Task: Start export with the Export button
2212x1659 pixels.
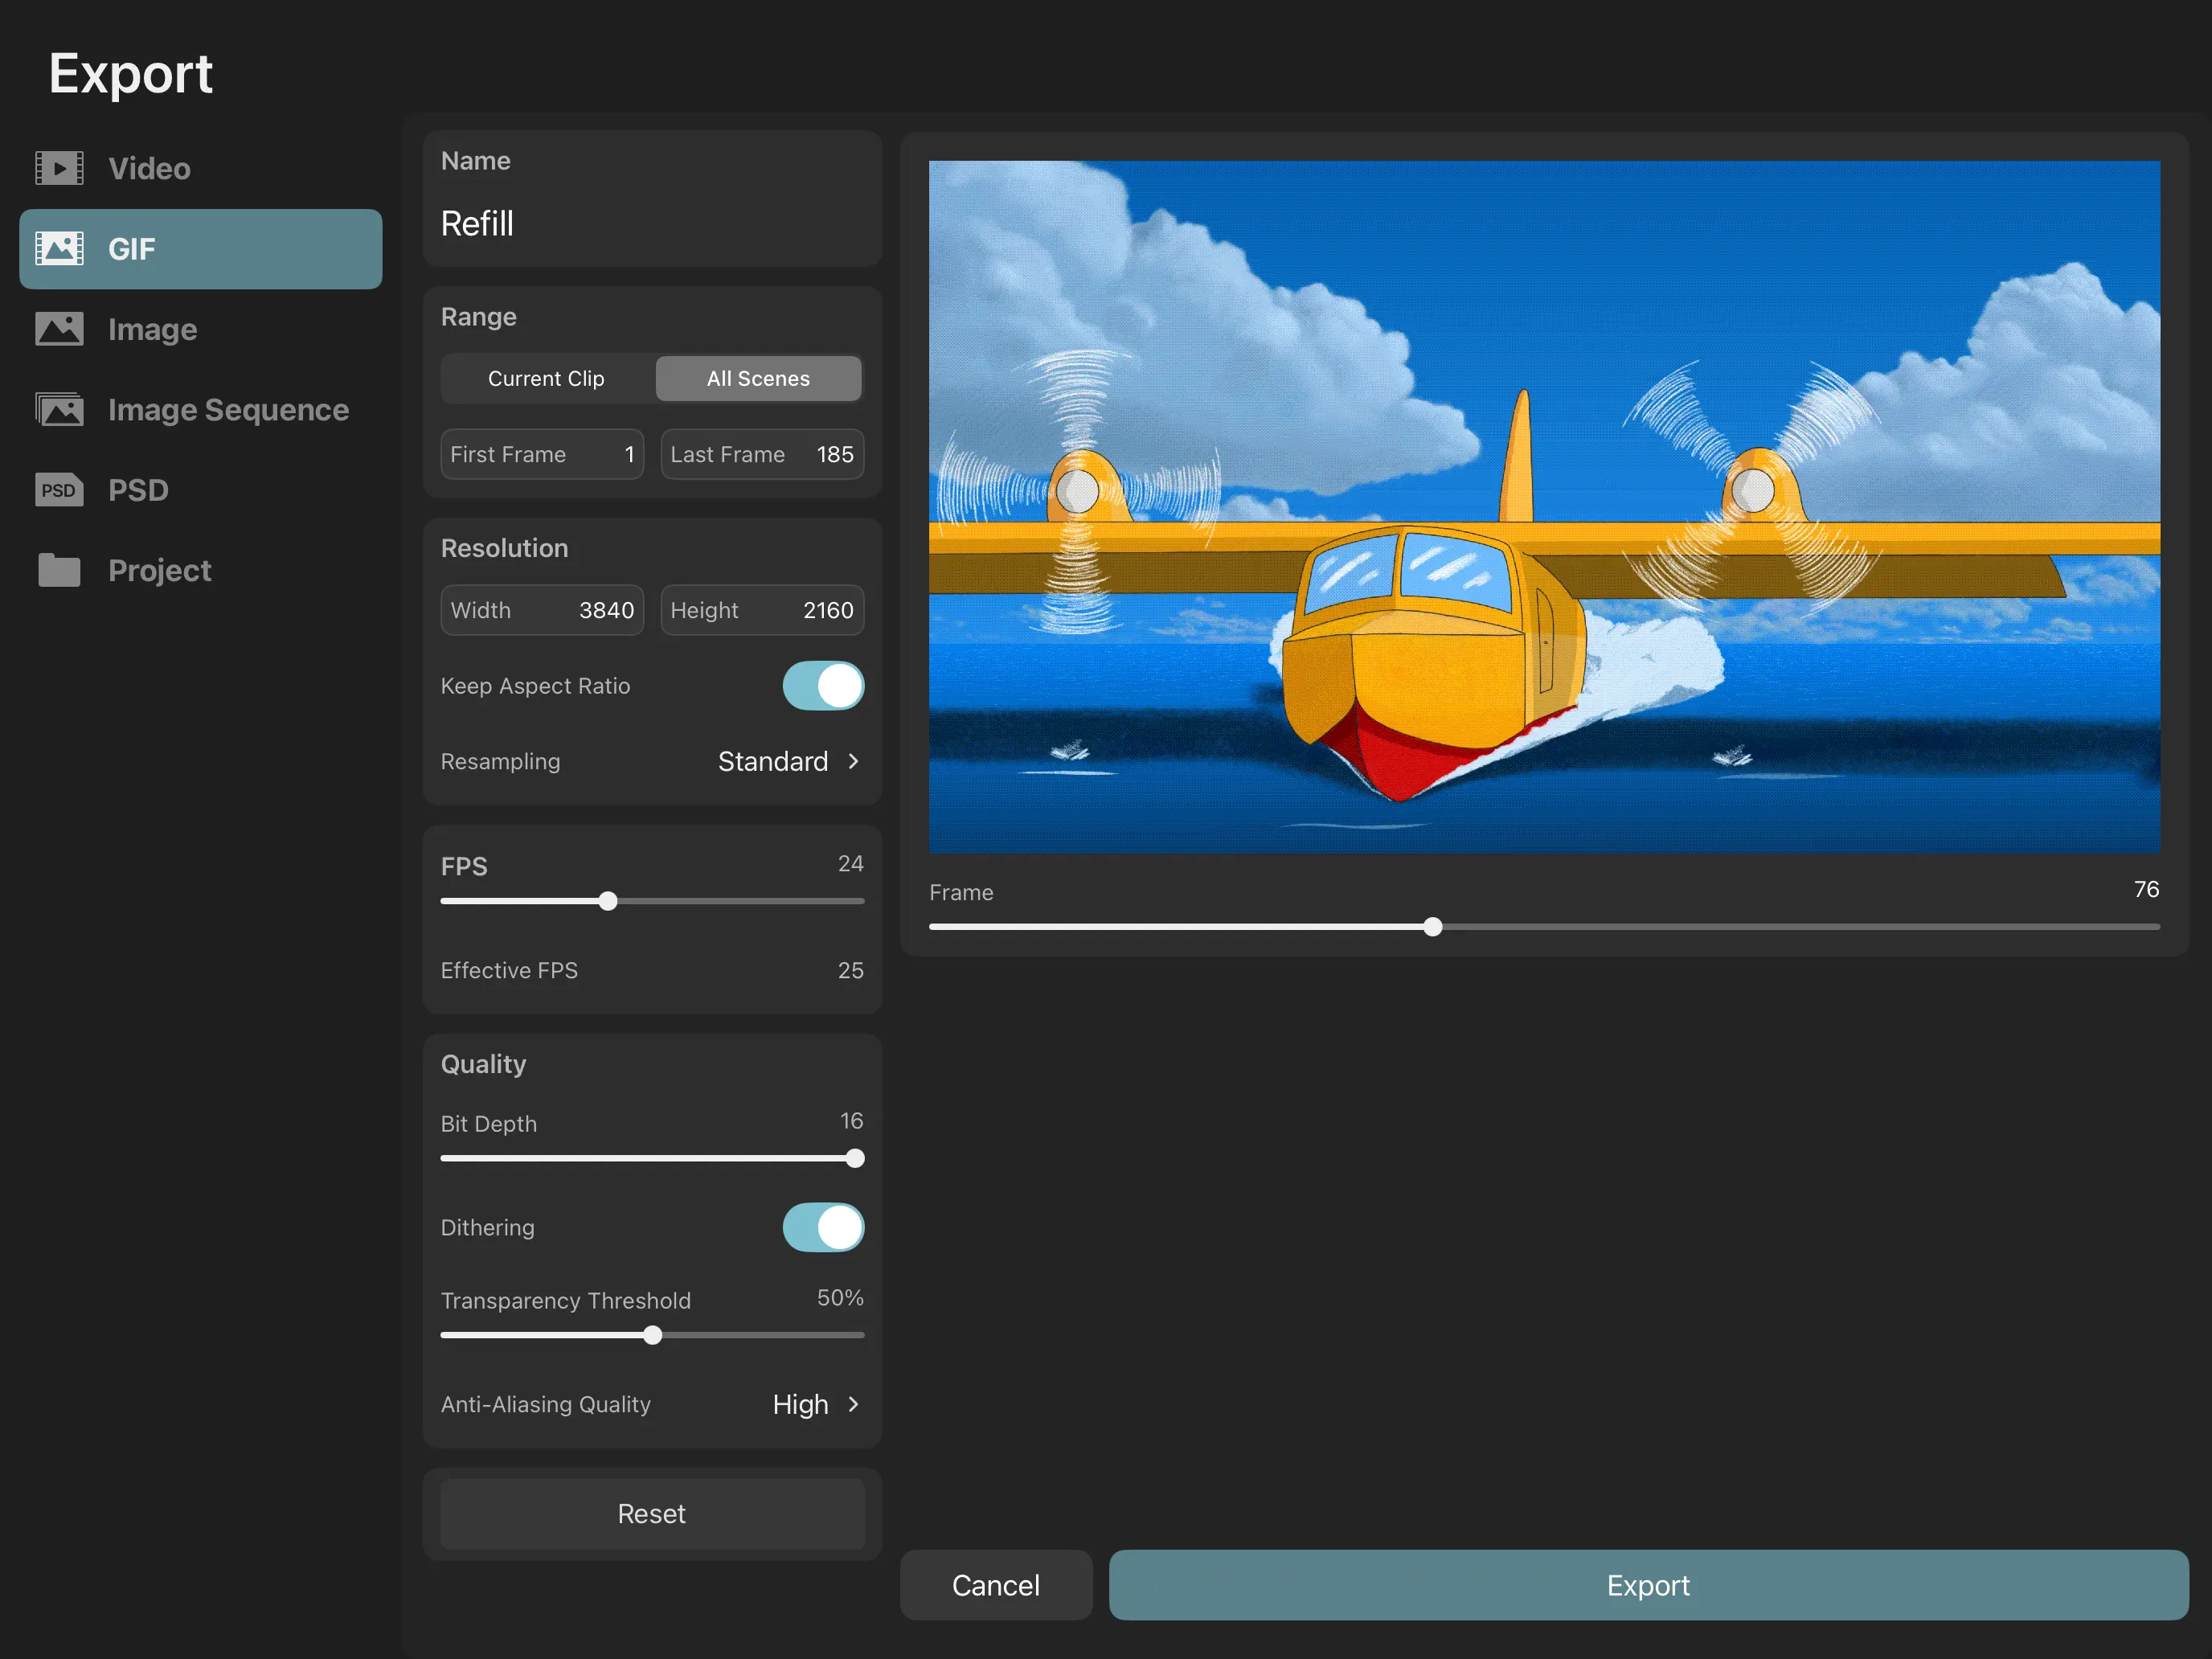Action: [1647, 1585]
